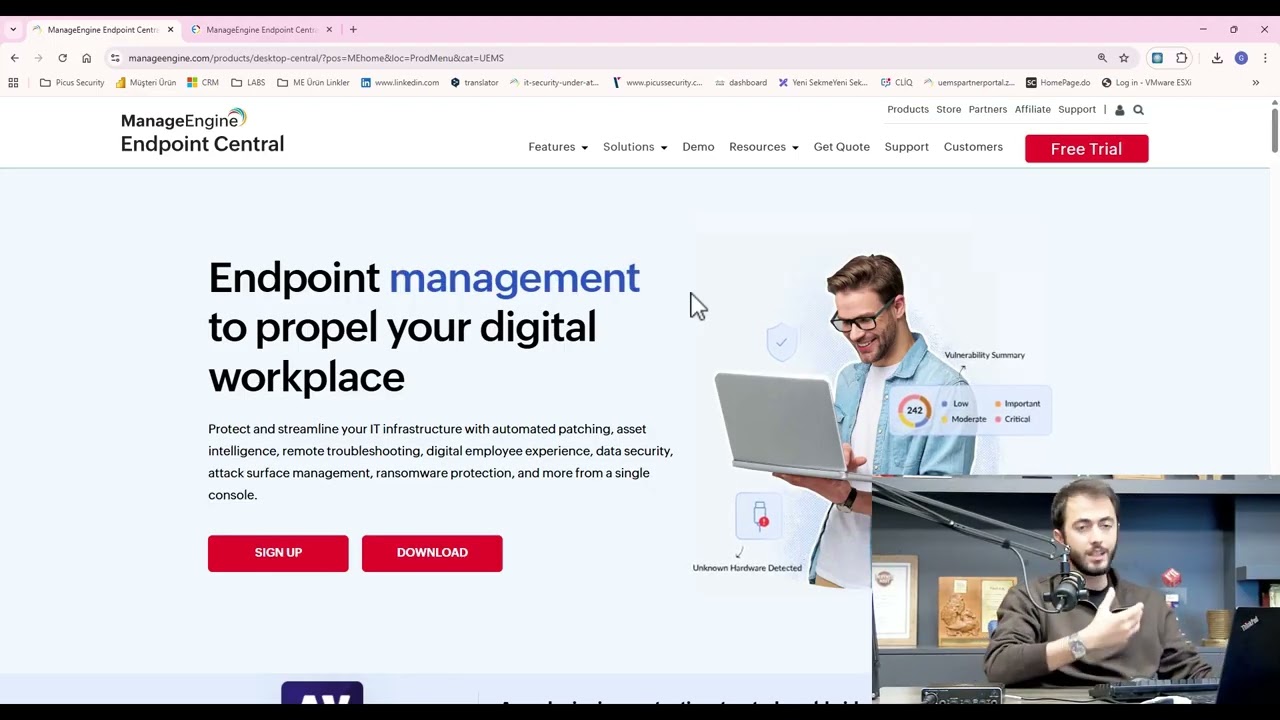Screen dimensions: 1280x720
Task: Close the first ManageEngine Endpoint Central tab
Action: (170, 30)
